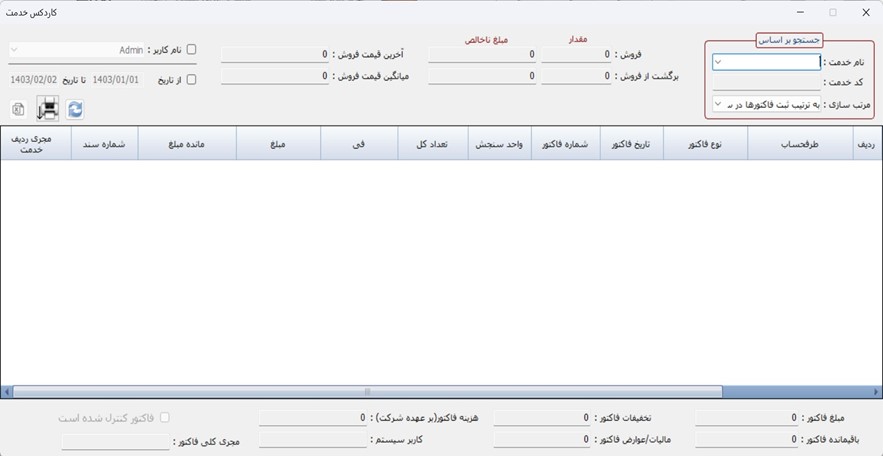The width and height of the screenshot is (883, 456).
Task: Click the refresh icon
Action: pos(75,110)
